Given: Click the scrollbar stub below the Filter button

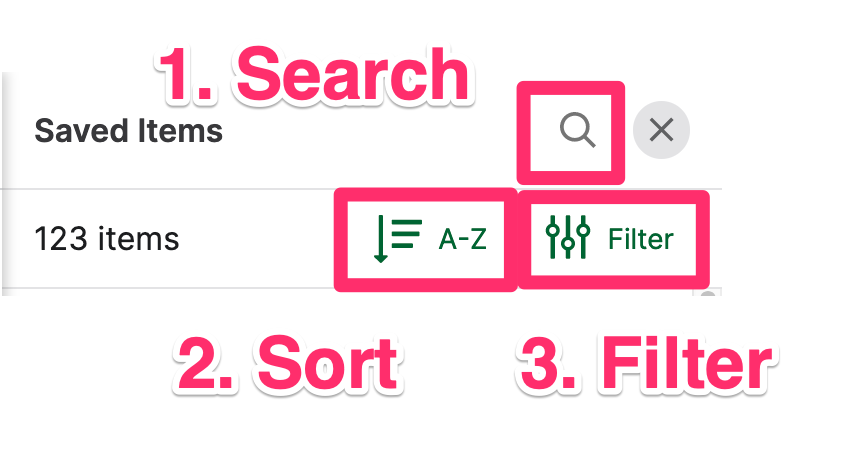Looking at the screenshot, I should pos(708,293).
